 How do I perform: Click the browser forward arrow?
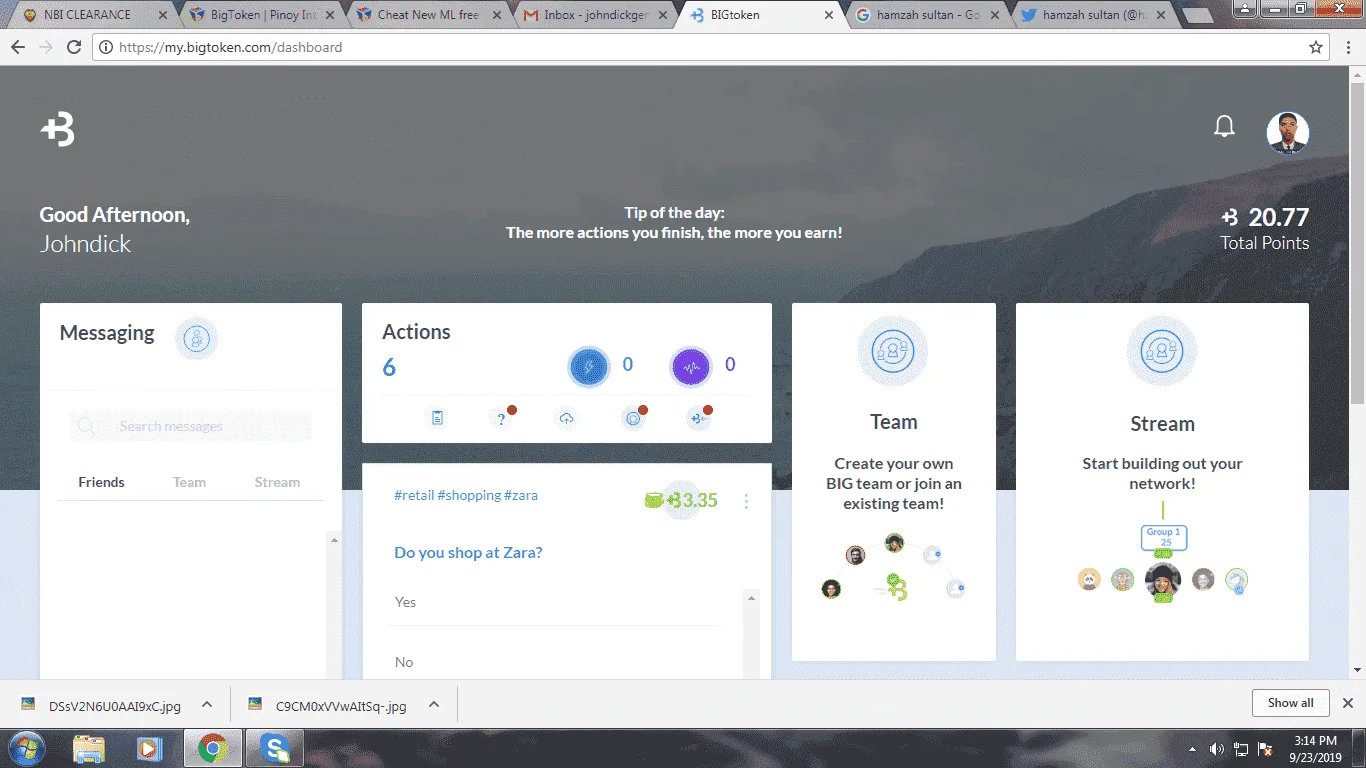click(45, 47)
